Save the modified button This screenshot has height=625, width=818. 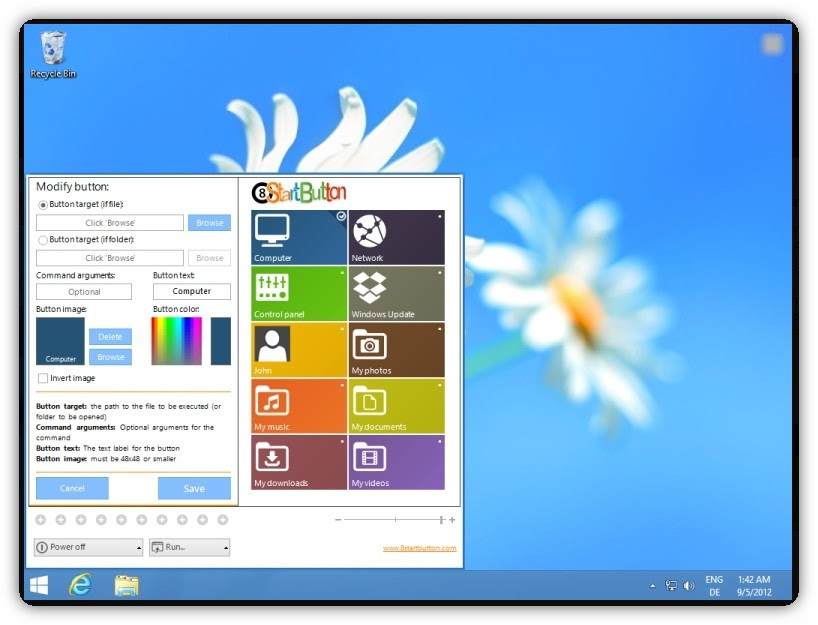[194, 488]
